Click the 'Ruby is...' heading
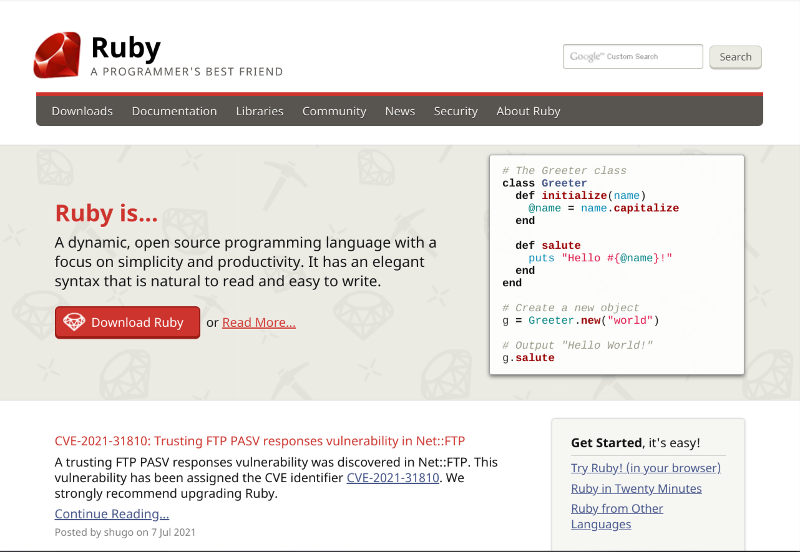800x552 pixels. 107,213
